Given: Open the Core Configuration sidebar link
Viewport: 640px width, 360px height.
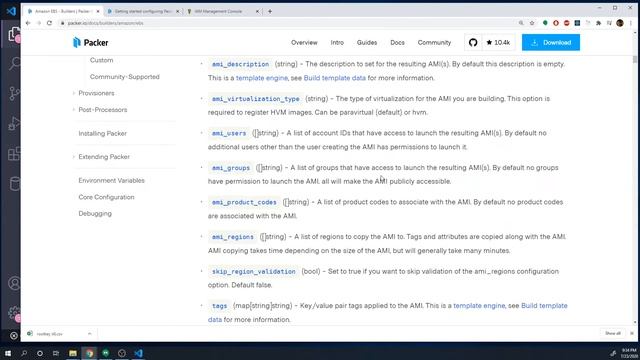Looking at the screenshot, I should pyautogui.click(x=106, y=197).
